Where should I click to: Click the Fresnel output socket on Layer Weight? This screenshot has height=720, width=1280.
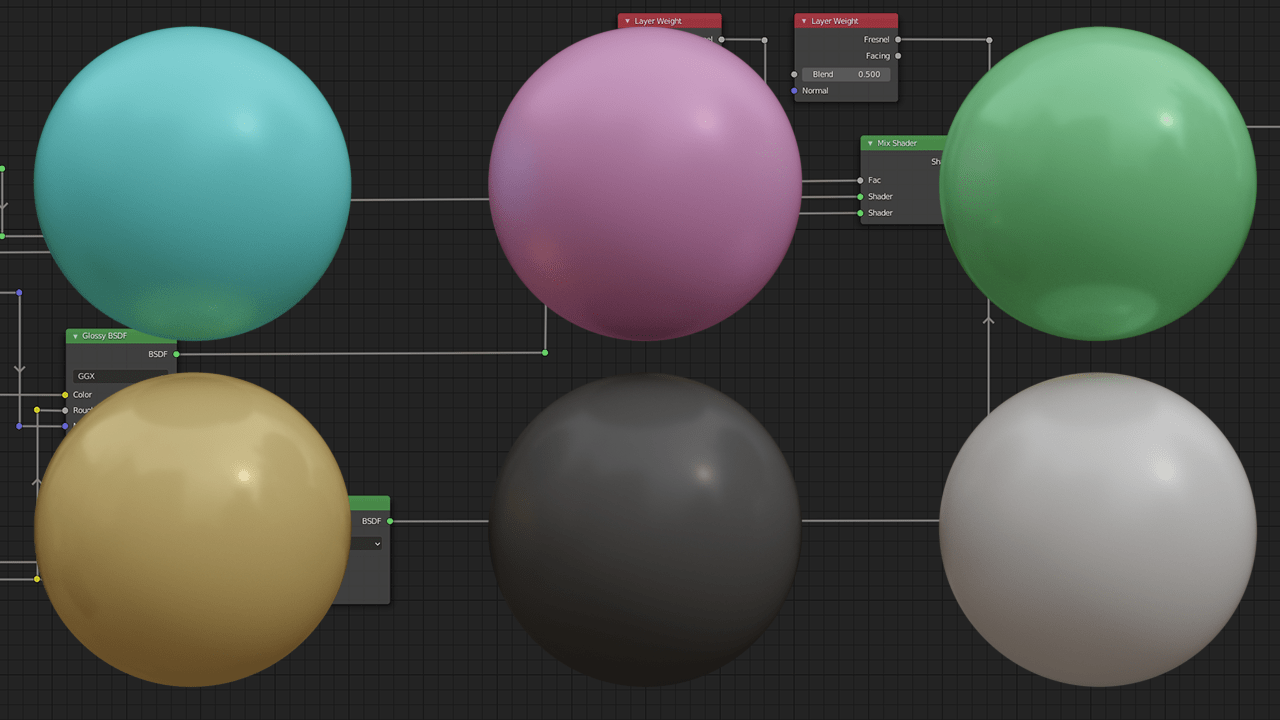pyautogui.click(x=897, y=39)
